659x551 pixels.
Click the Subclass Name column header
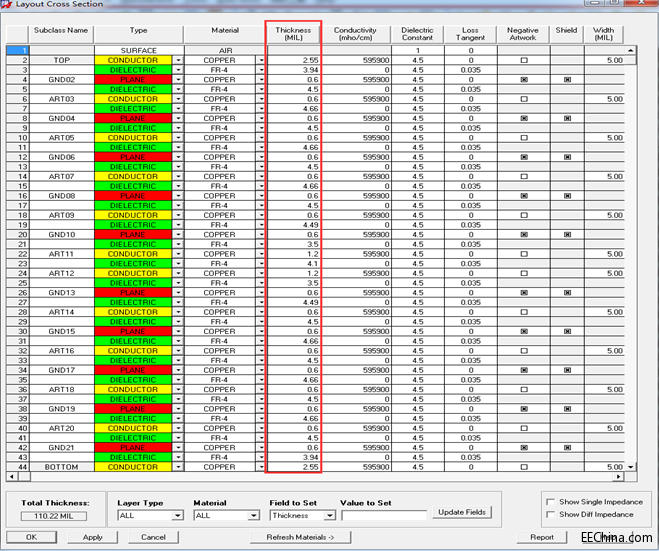pyautogui.click(x=61, y=34)
